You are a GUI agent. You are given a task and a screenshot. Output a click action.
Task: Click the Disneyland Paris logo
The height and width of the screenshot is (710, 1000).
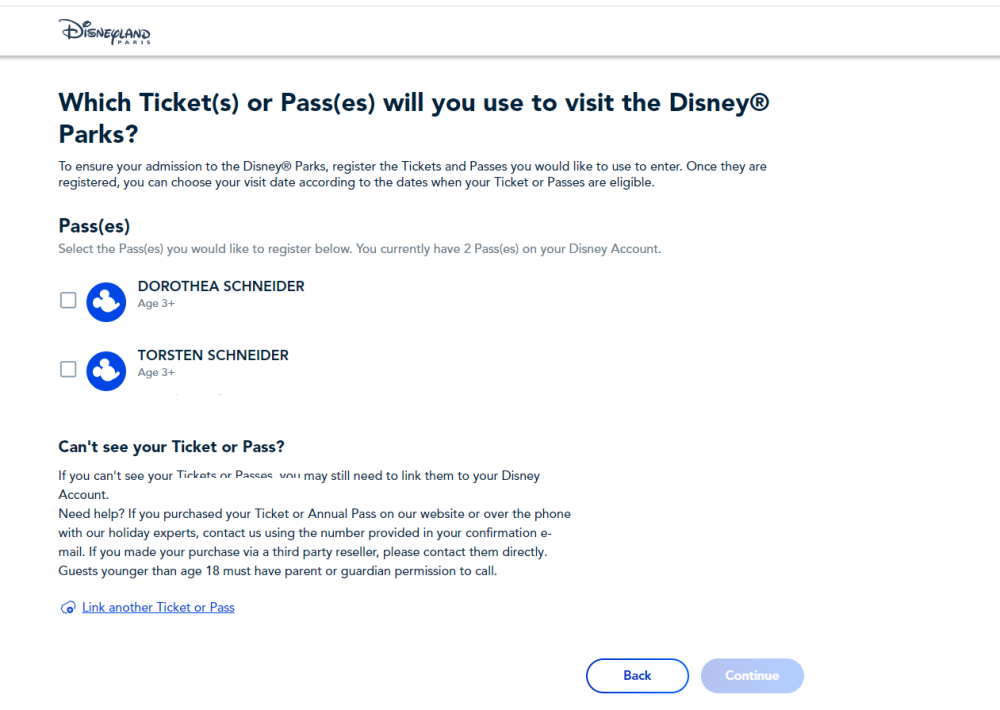[105, 31]
